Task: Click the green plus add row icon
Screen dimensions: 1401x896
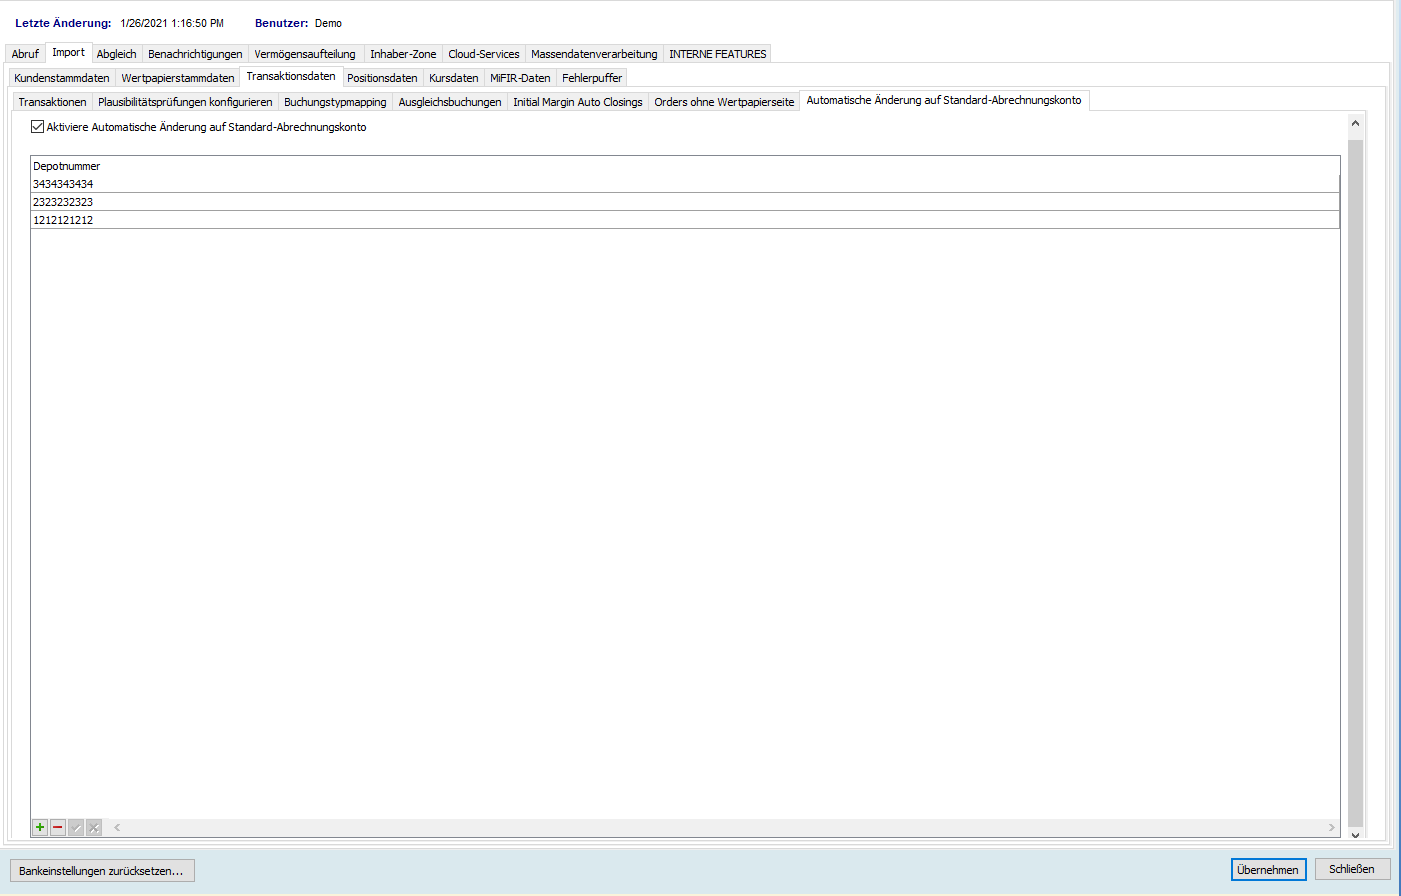Action: 40,827
